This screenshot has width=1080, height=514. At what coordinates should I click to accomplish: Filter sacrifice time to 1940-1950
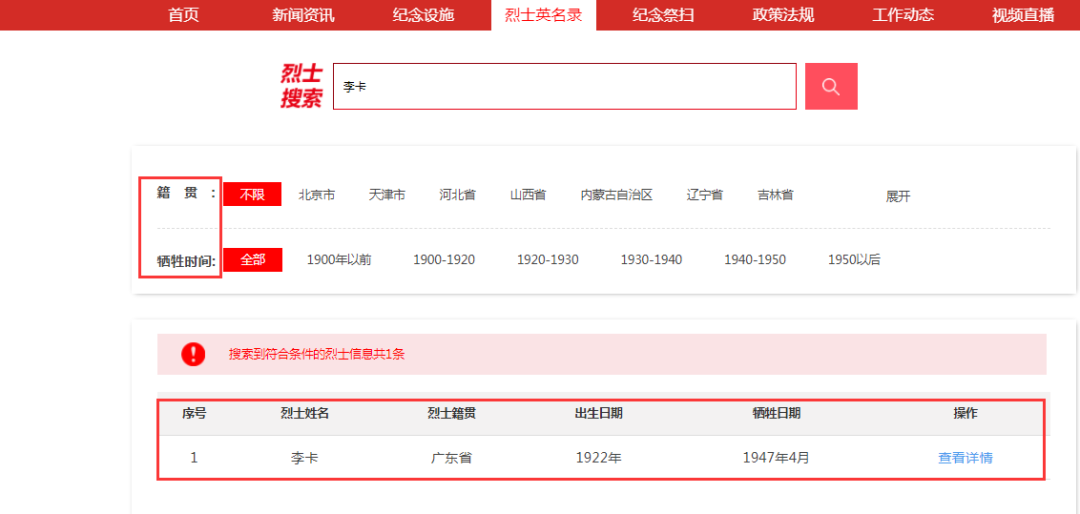755,260
